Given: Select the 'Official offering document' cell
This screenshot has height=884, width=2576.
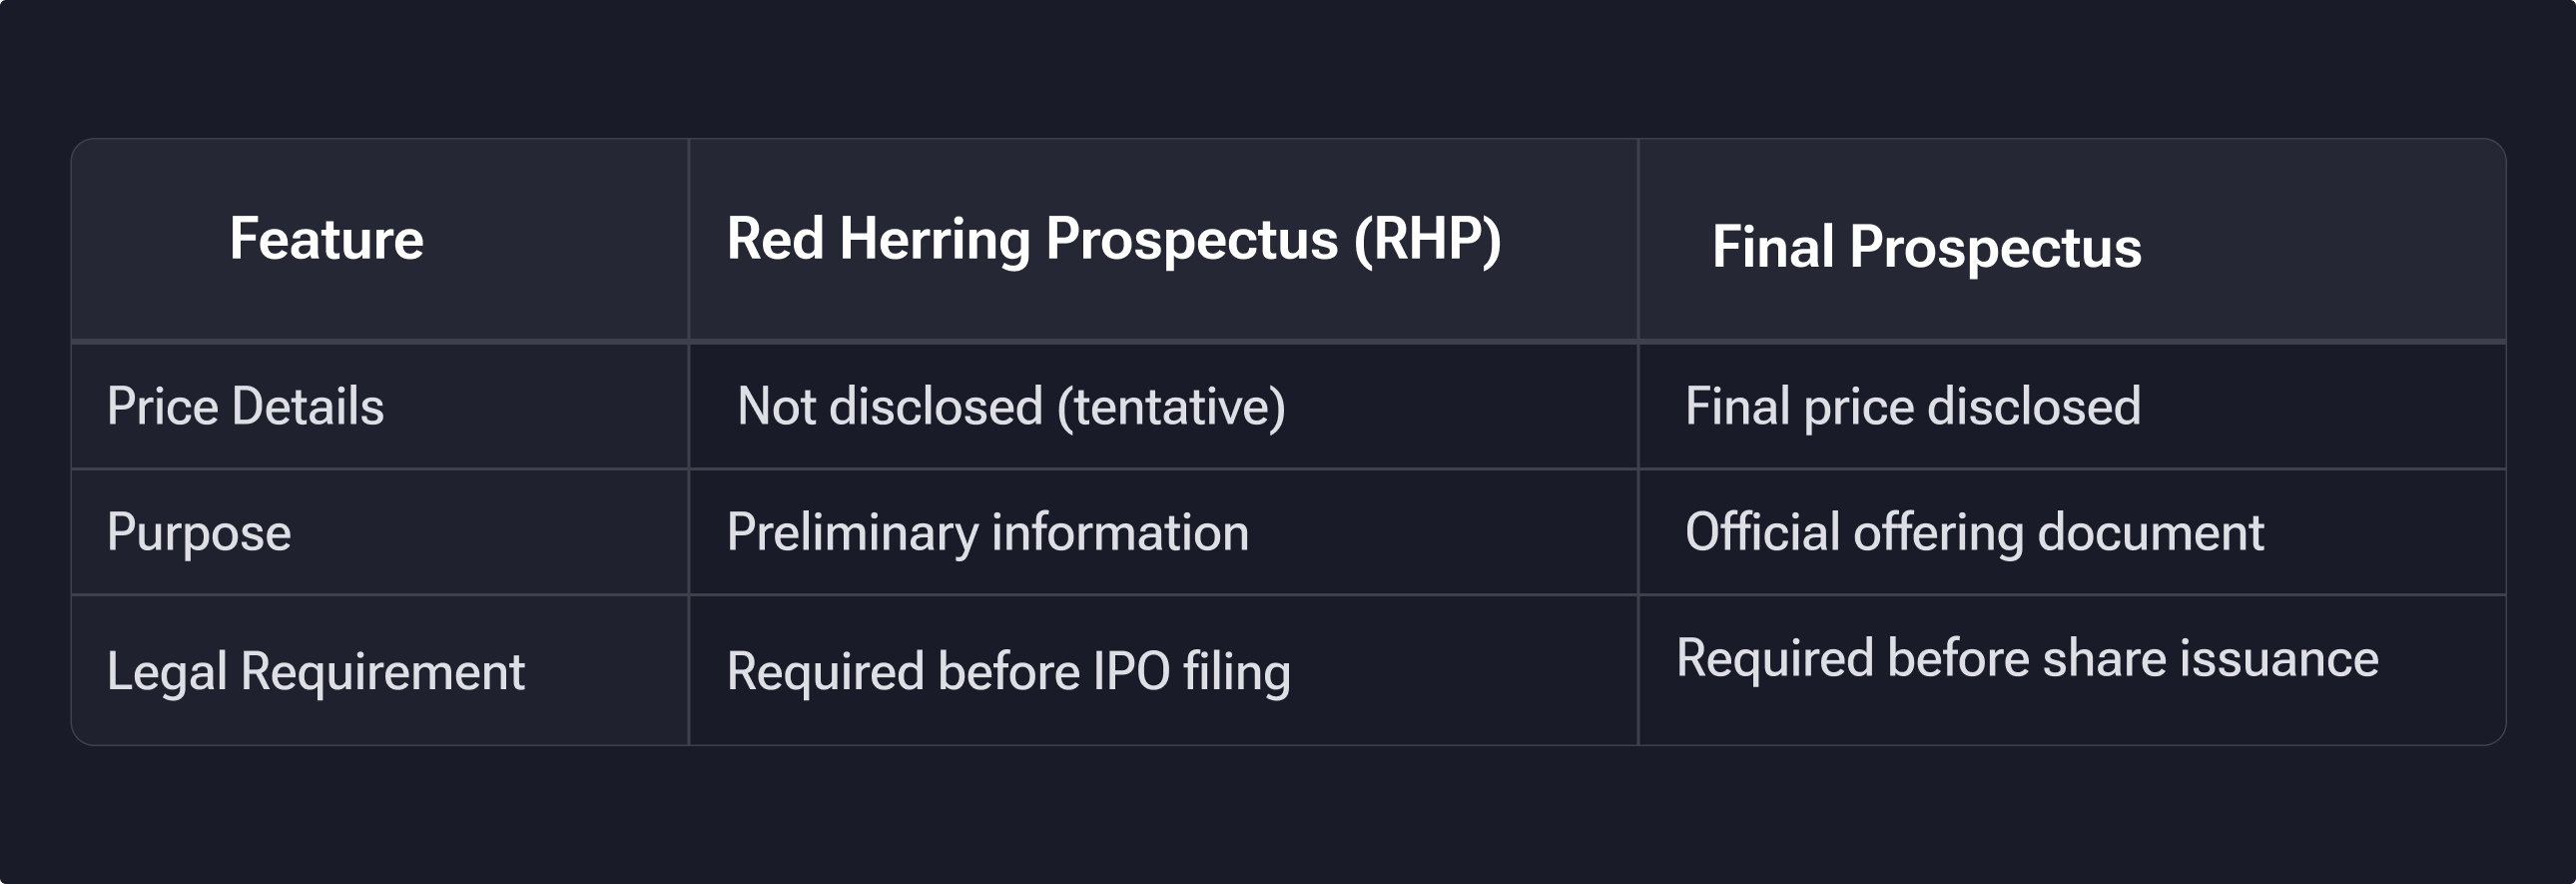Looking at the screenshot, I should point(1974,533).
